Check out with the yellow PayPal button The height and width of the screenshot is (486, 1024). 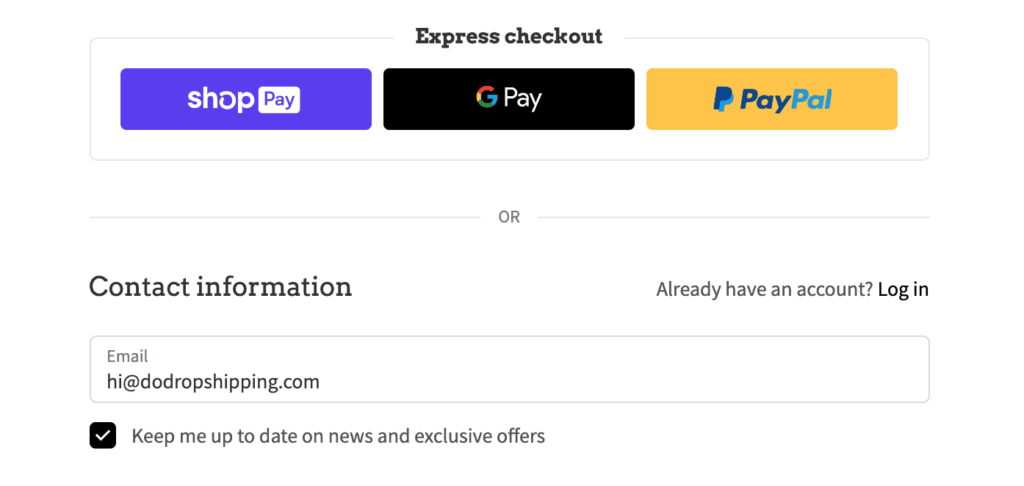[x=772, y=99]
